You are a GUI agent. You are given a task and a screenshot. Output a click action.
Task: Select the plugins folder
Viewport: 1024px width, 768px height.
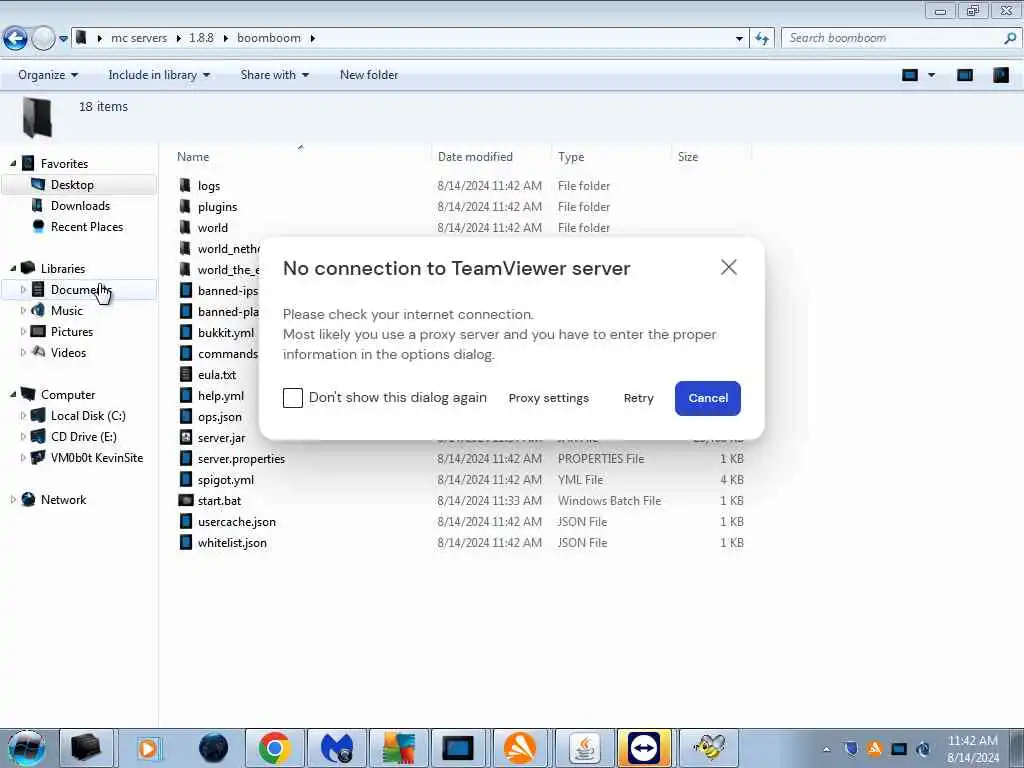(217, 207)
